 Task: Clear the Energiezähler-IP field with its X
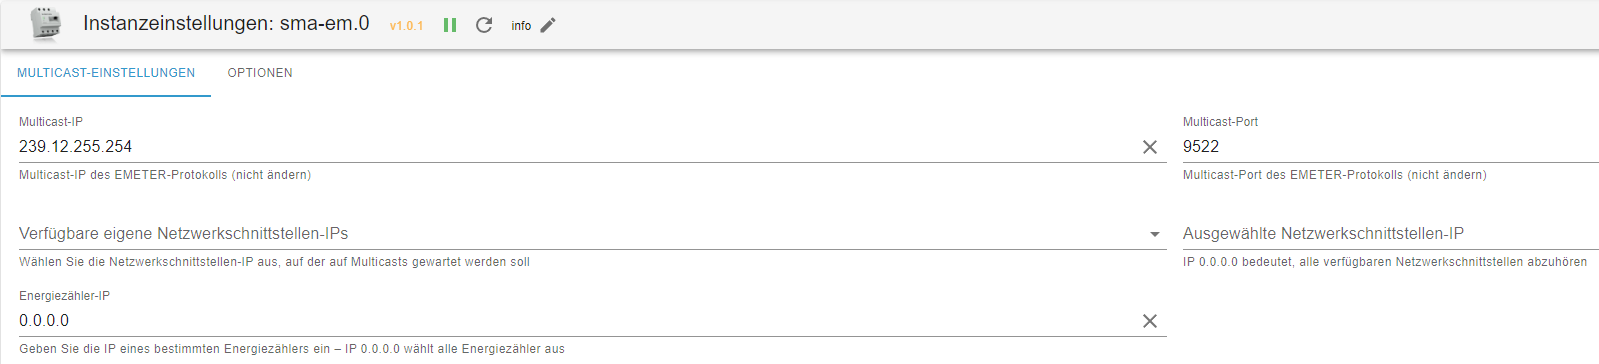point(1150,321)
